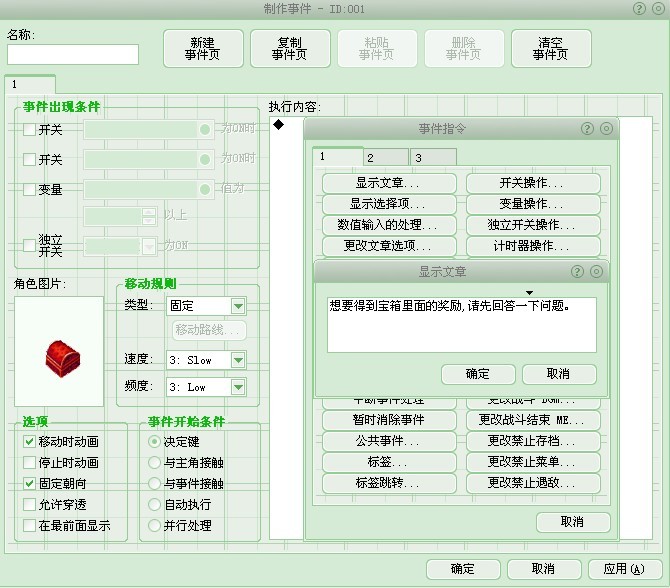This screenshot has height=588, width=670.
Task: Uncheck 移动时动画 option
Action: 29,441
